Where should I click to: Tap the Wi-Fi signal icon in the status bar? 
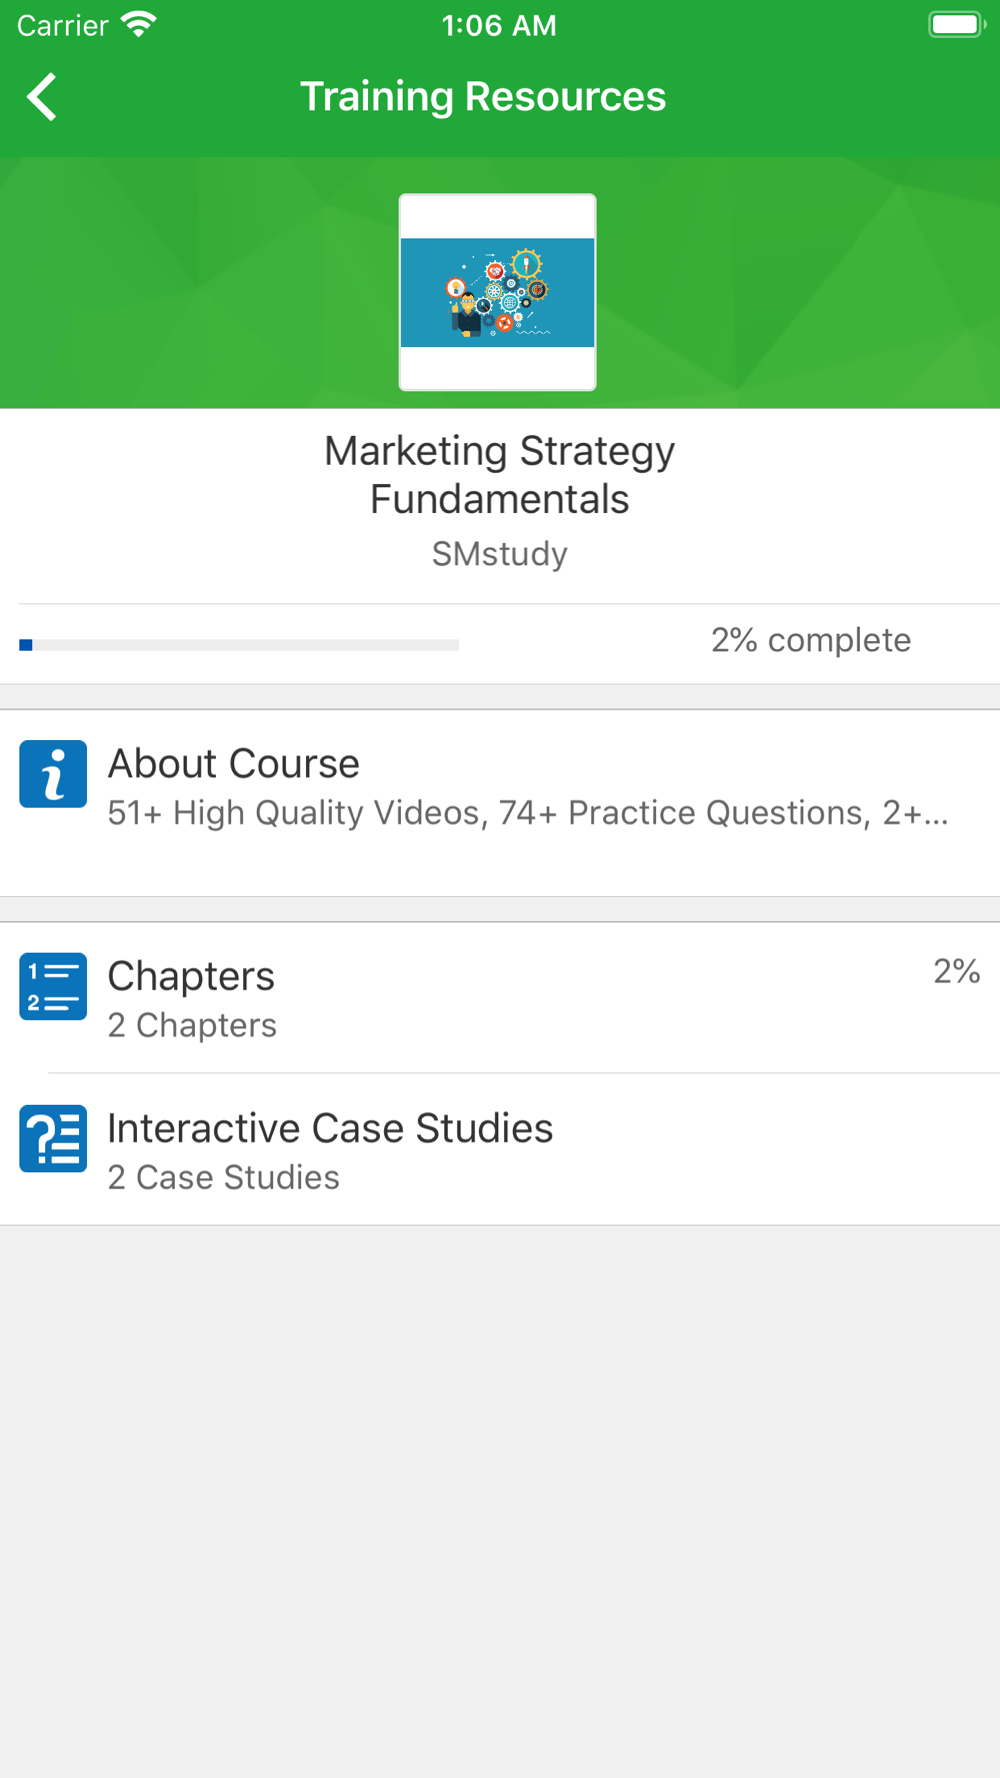pyautogui.click(x=139, y=25)
